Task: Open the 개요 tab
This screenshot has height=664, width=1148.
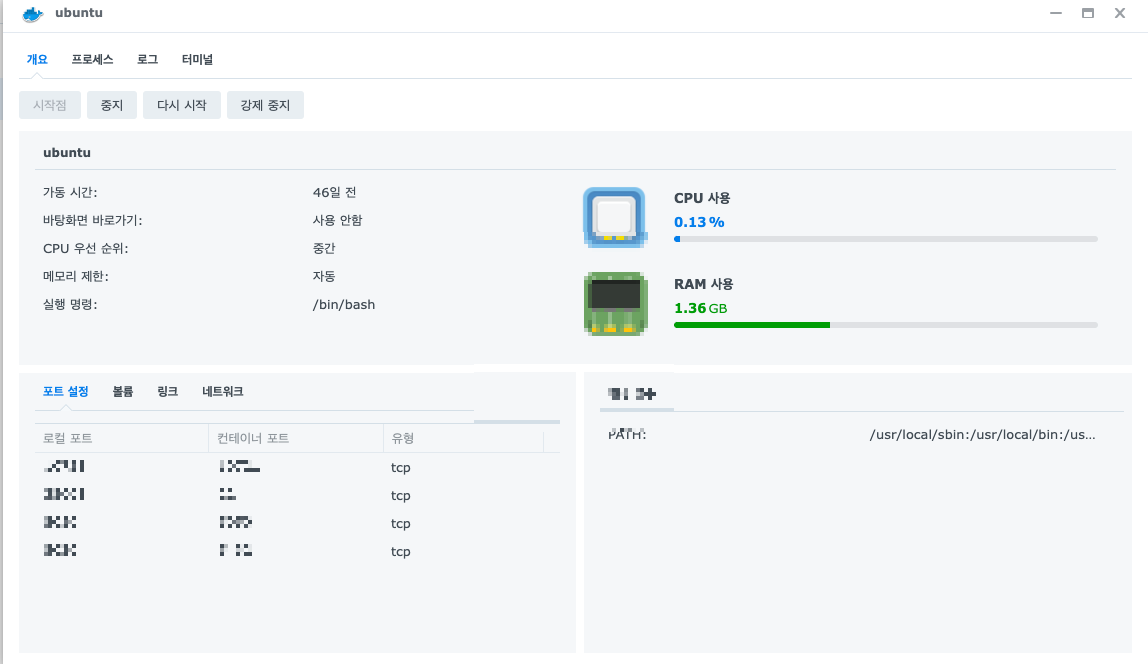Action: coord(37,59)
